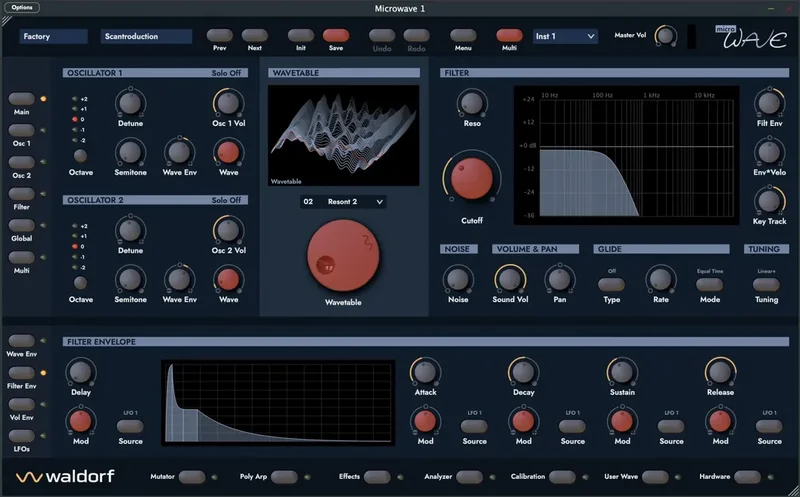Click the Key Track knob
This screenshot has width=800, height=497.
tap(769, 201)
